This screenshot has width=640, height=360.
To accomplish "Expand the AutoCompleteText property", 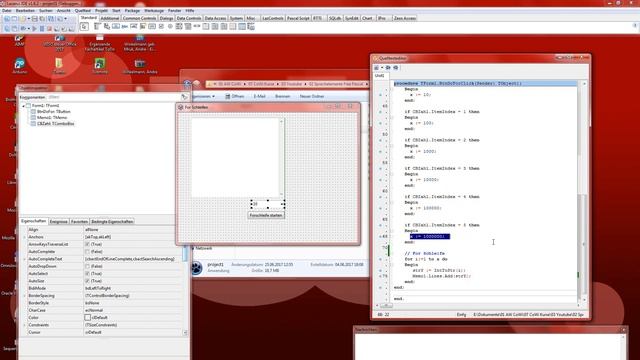I will point(24,259).
